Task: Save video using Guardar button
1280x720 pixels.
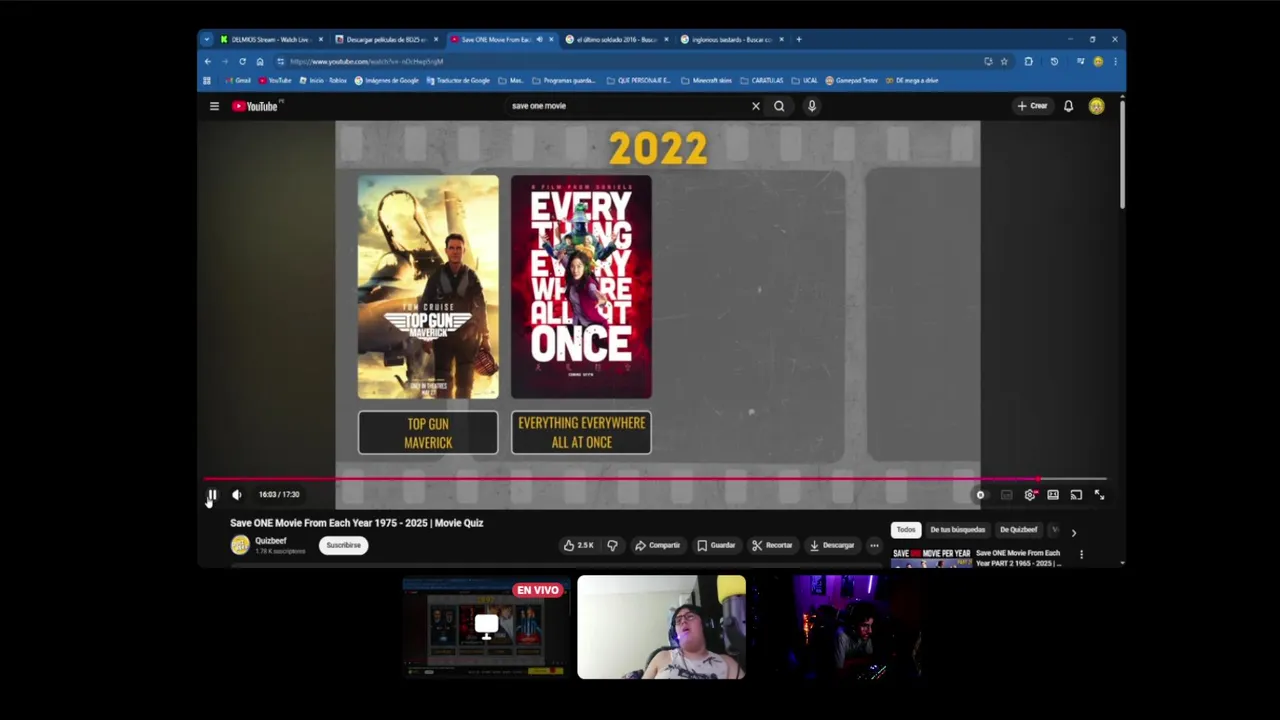Action: 716,545
